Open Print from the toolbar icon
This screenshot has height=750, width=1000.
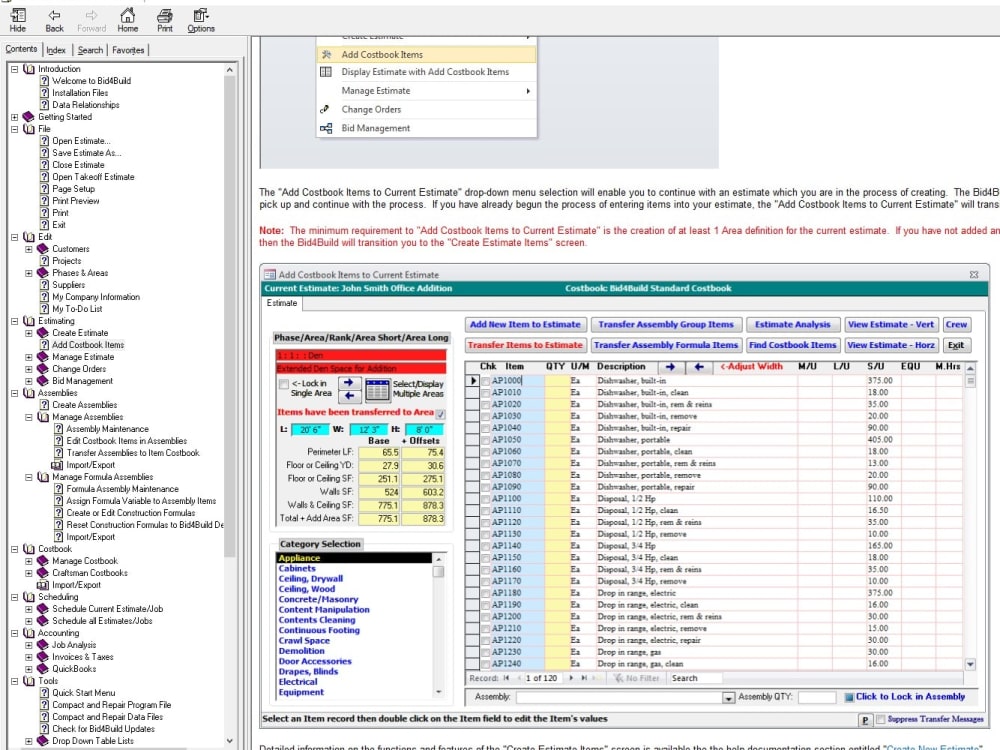click(163, 18)
